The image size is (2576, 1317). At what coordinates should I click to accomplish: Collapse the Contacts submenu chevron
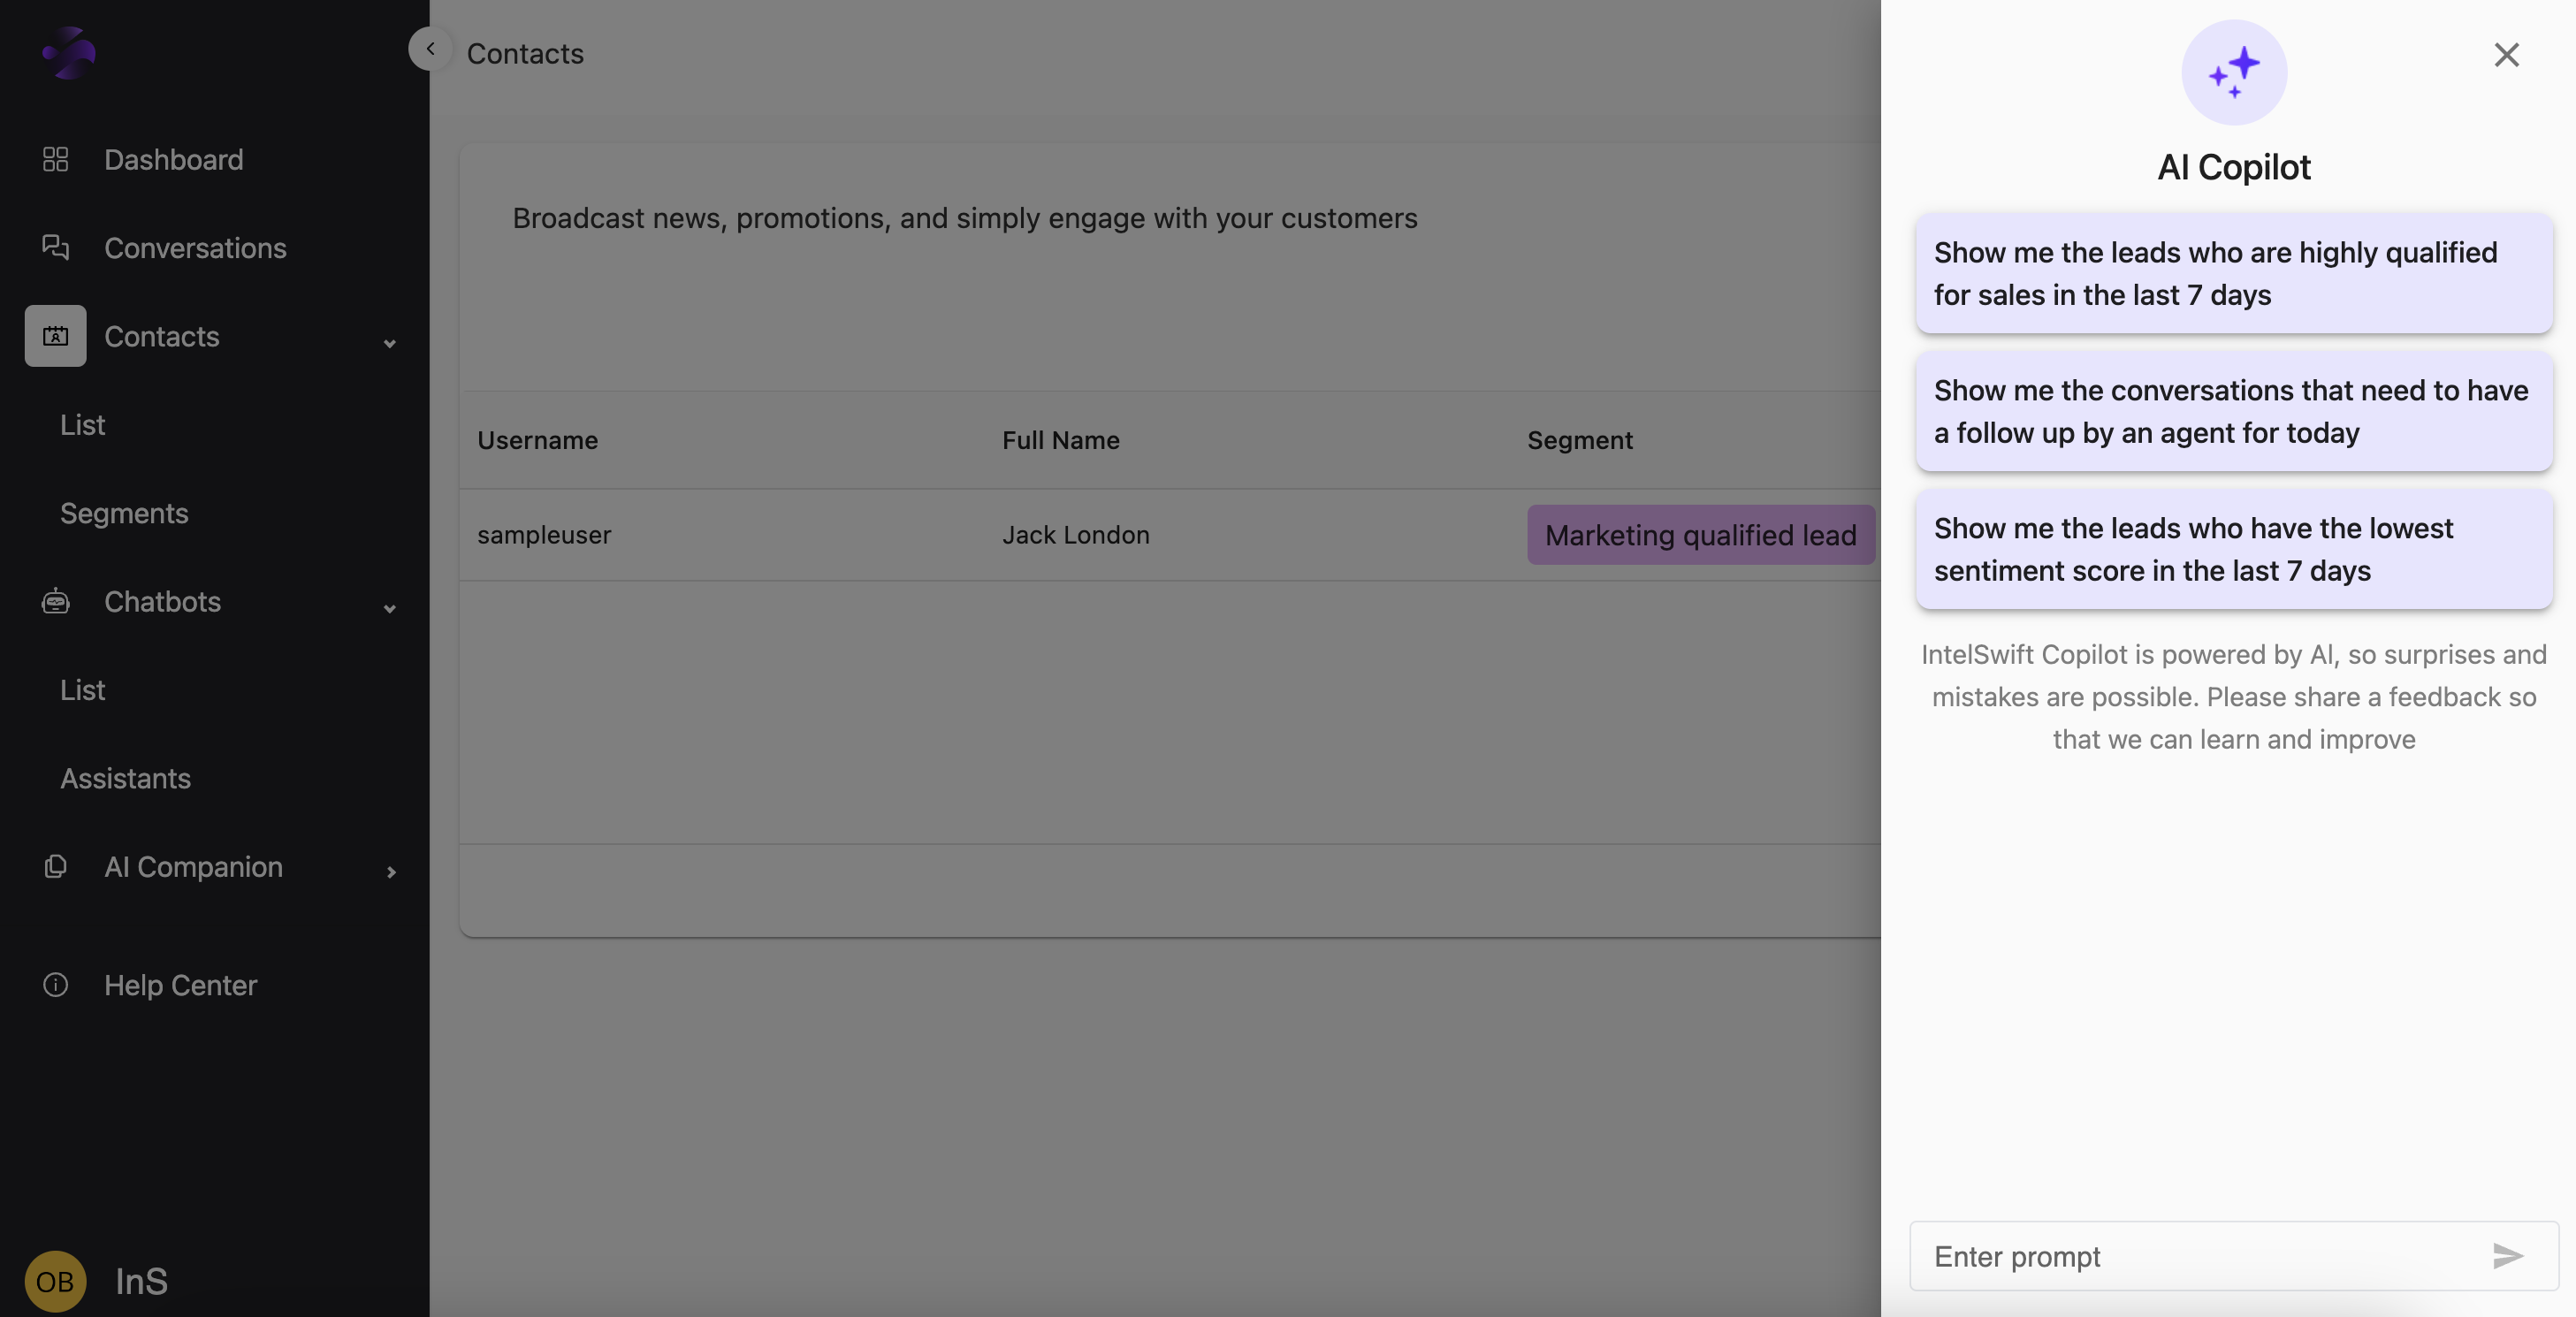pos(390,343)
